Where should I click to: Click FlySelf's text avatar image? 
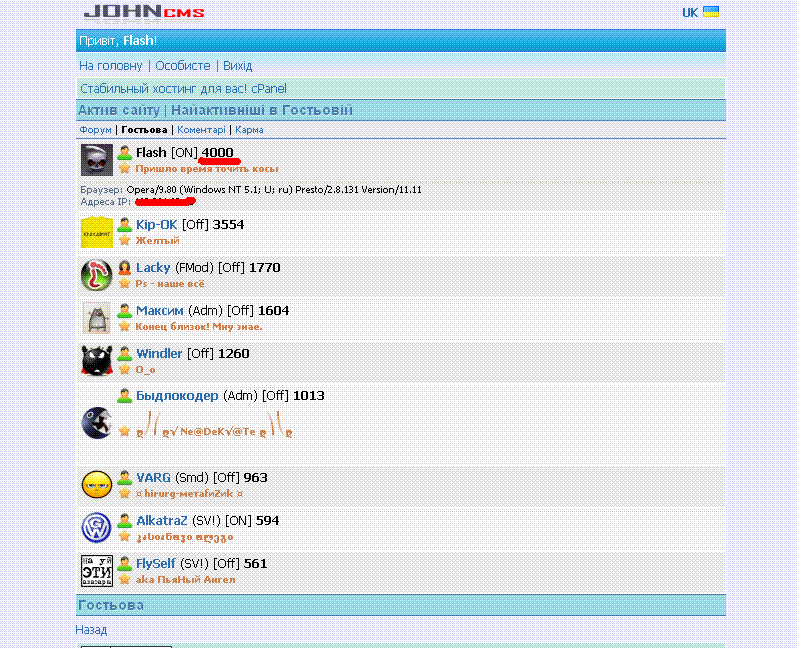click(x=96, y=570)
